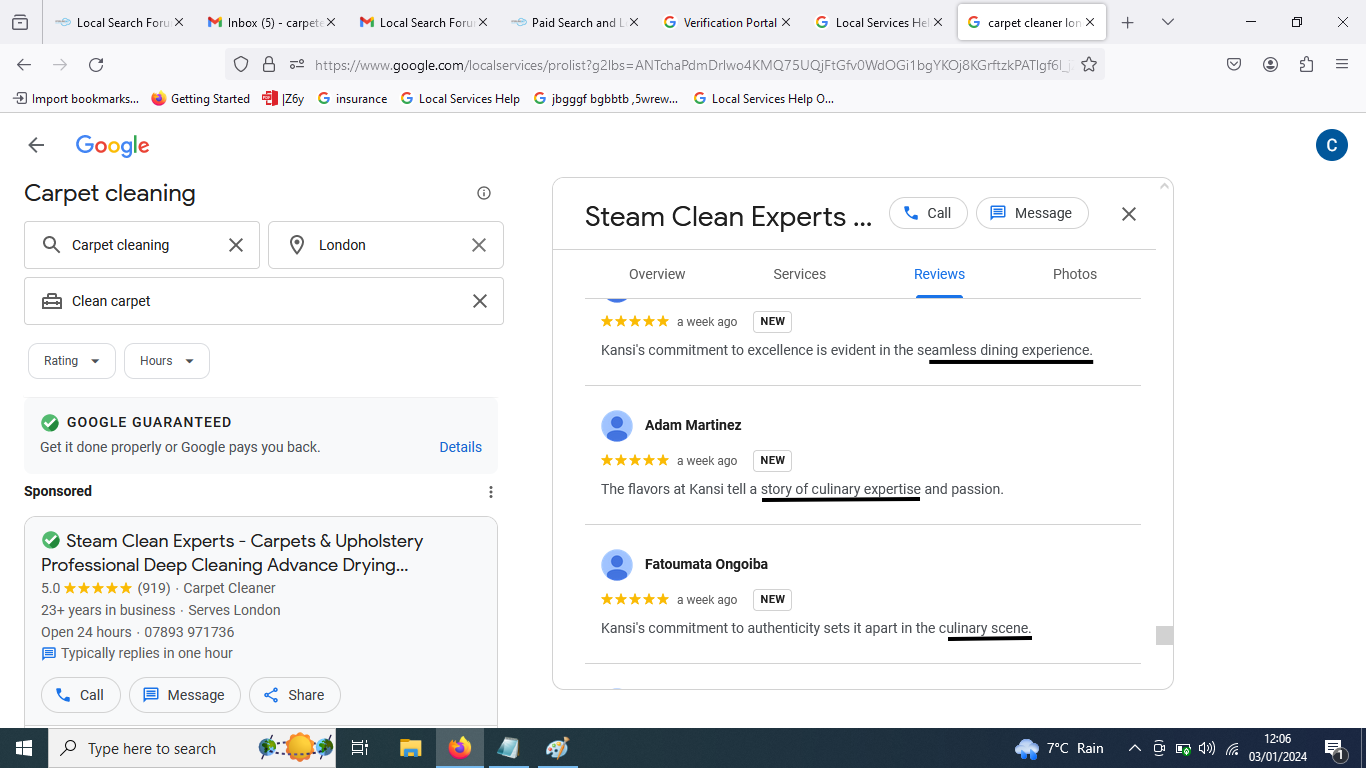Open the Sponsored three-dot options menu
Viewport: 1366px width, 768px height.
pyautogui.click(x=490, y=492)
